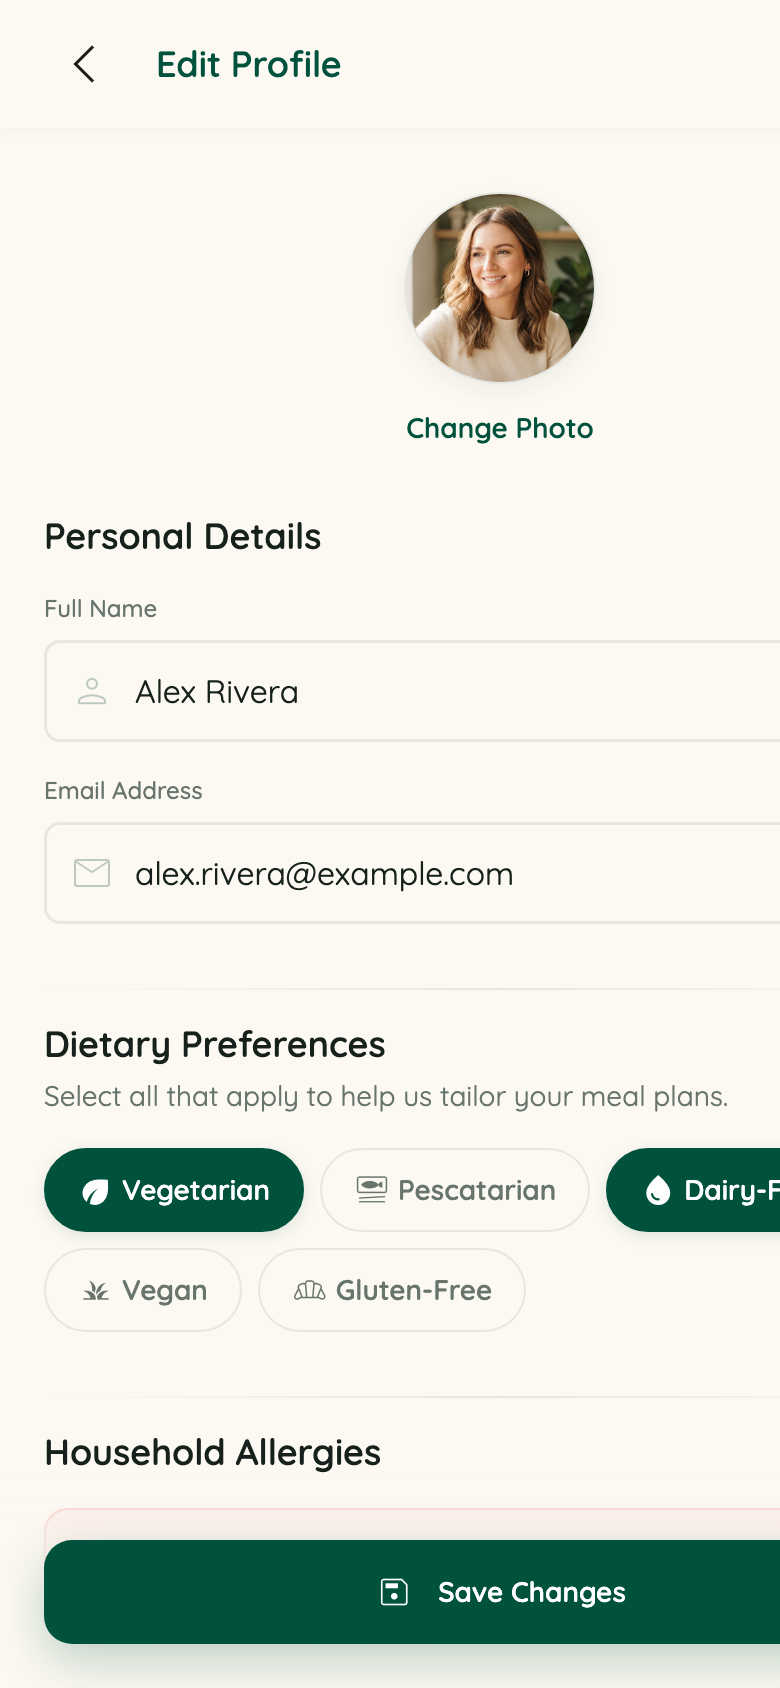
Task: Click the envelope icon in Email field
Action: coord(92,873)
